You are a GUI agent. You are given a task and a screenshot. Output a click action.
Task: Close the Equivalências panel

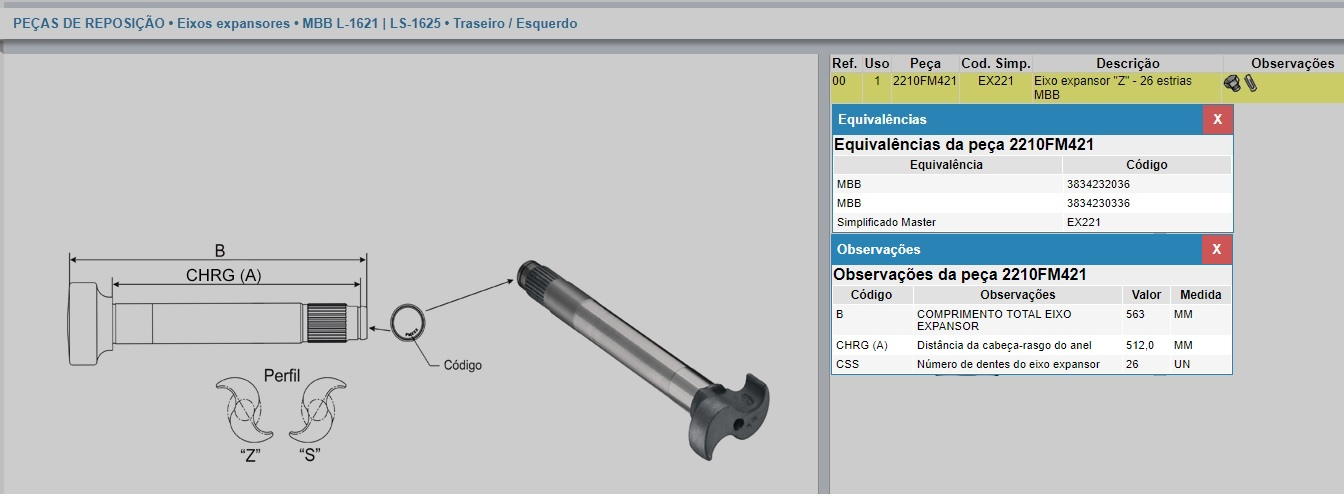(1217, 119)
